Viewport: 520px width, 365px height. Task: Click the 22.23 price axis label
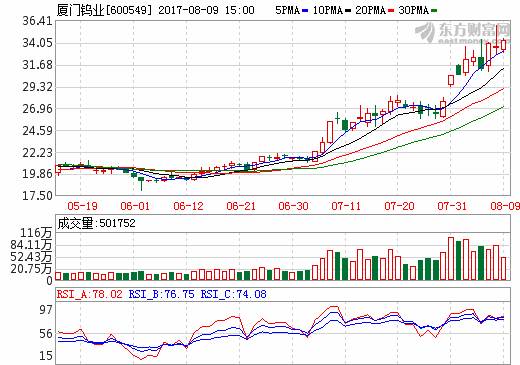[x=37, y=152]
